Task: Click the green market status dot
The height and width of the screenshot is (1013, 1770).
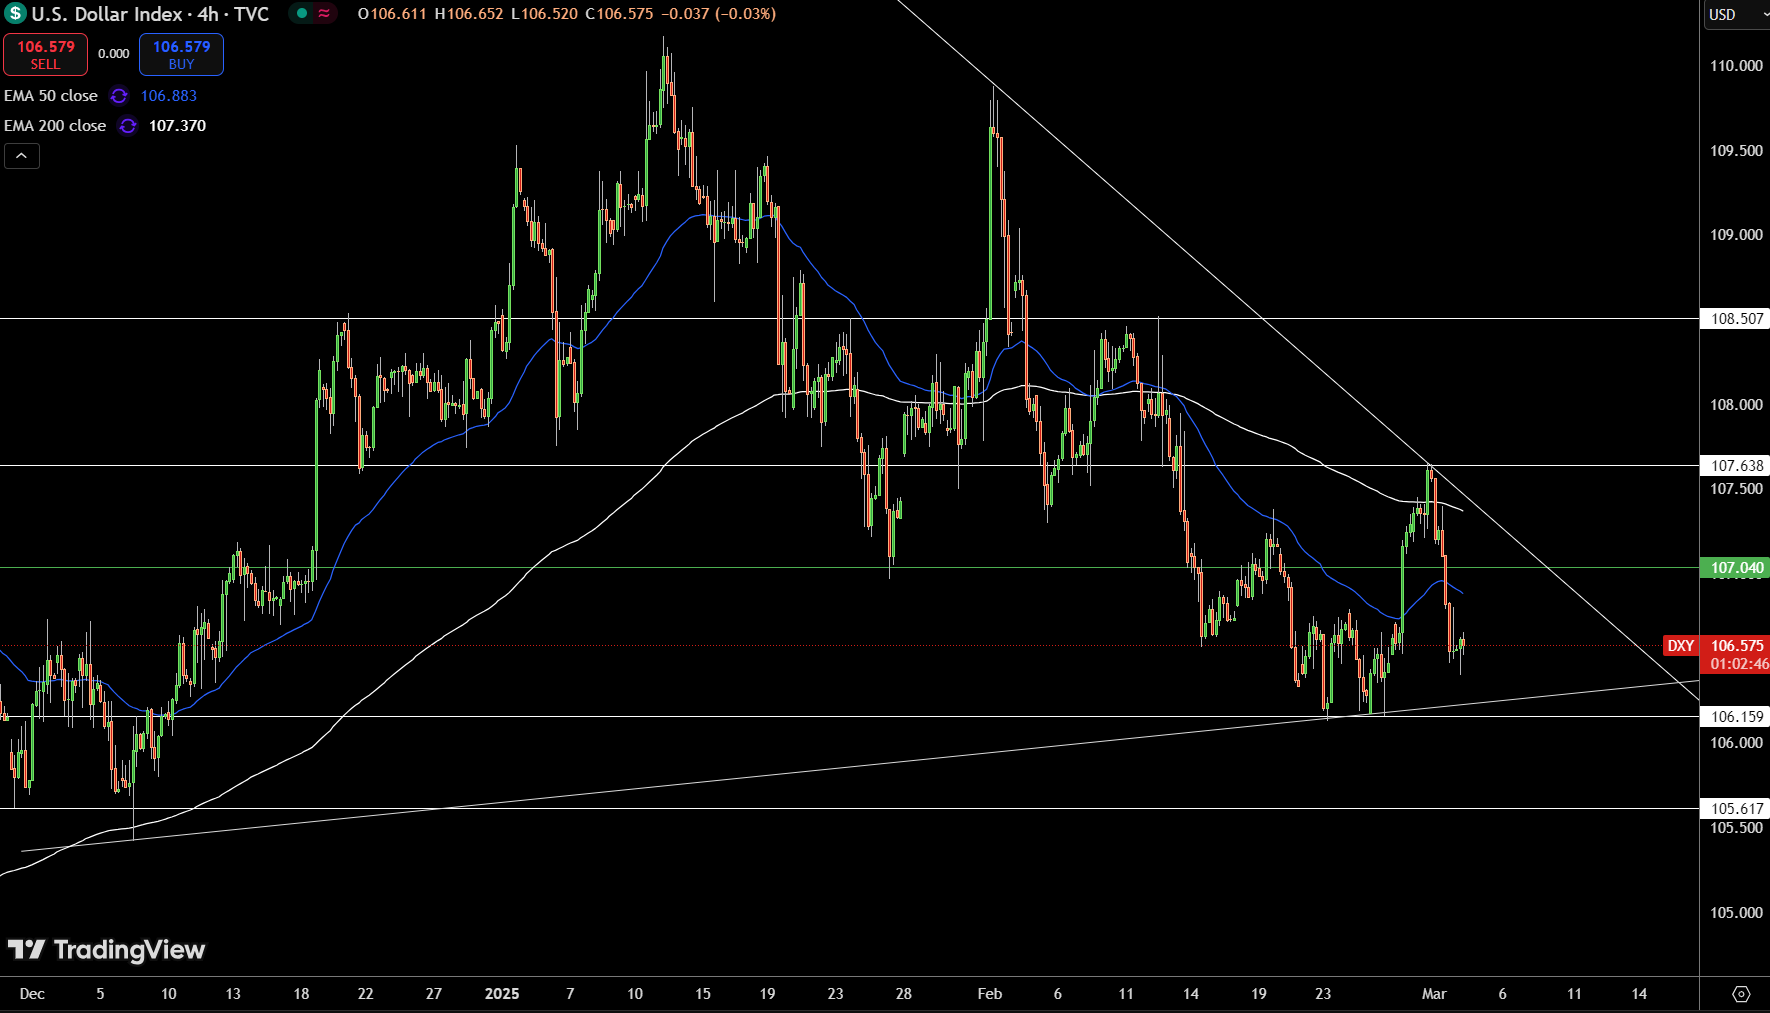Action: pos(302,14)
